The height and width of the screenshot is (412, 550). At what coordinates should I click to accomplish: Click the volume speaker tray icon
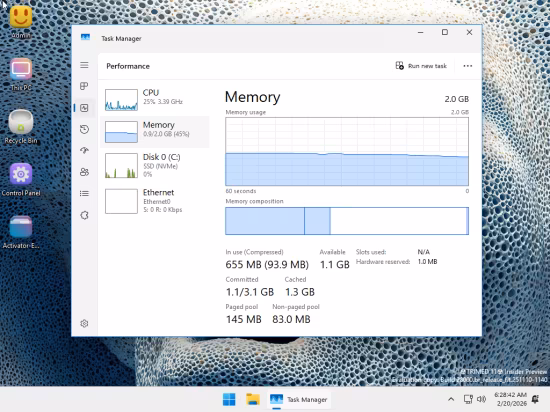pyautogui.click(x=482, y=399)
